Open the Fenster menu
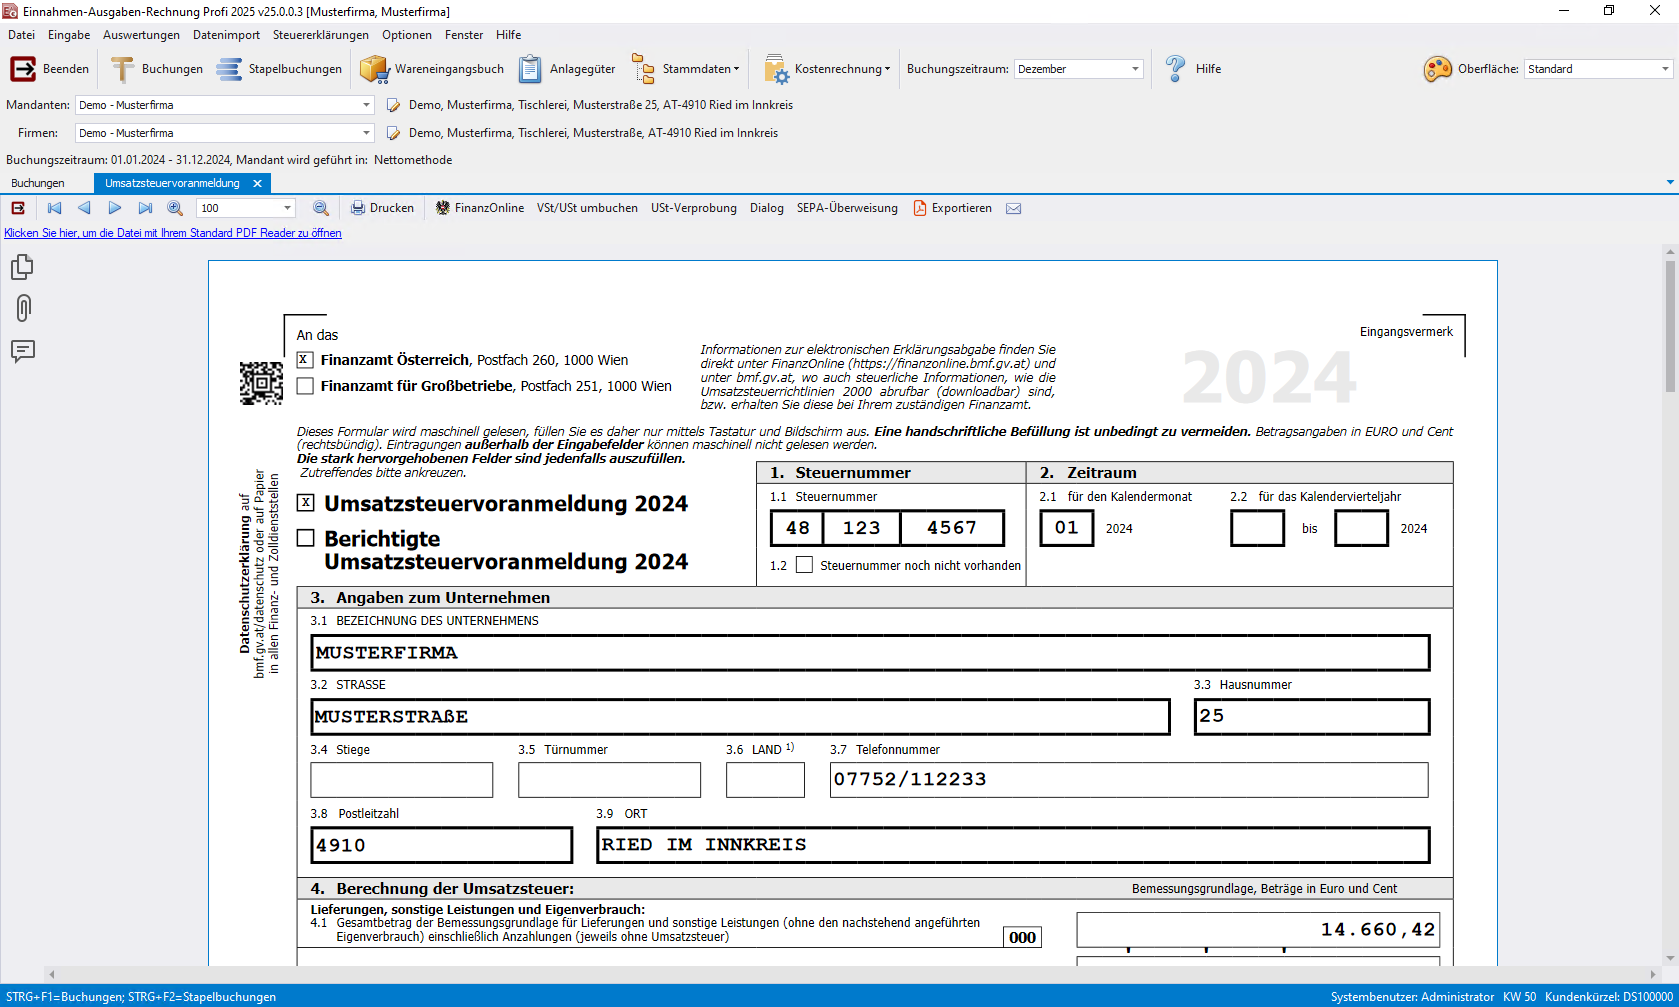Image resolution: width=1679 pixels, height=1007 pixels. [464, 35]
